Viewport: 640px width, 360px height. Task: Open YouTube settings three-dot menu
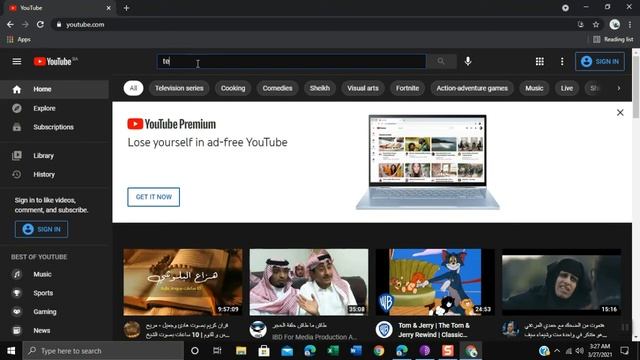[x=562, y=61]
